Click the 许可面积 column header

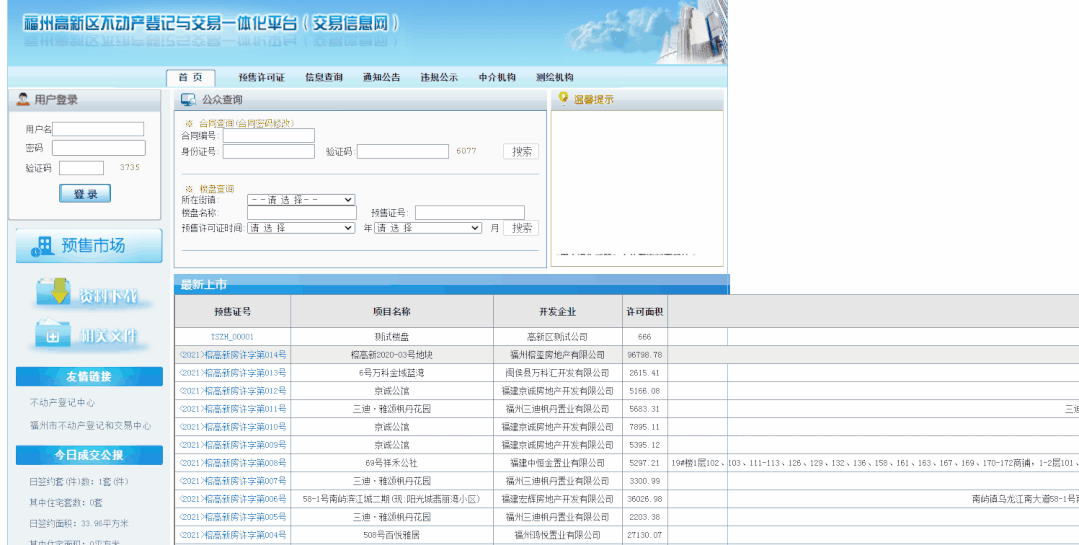click(645, 312)
